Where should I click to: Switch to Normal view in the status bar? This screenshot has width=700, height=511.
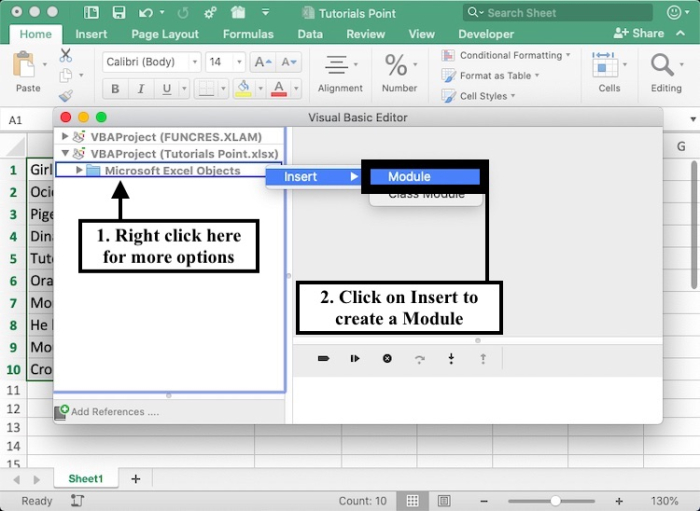pos(412,501)
